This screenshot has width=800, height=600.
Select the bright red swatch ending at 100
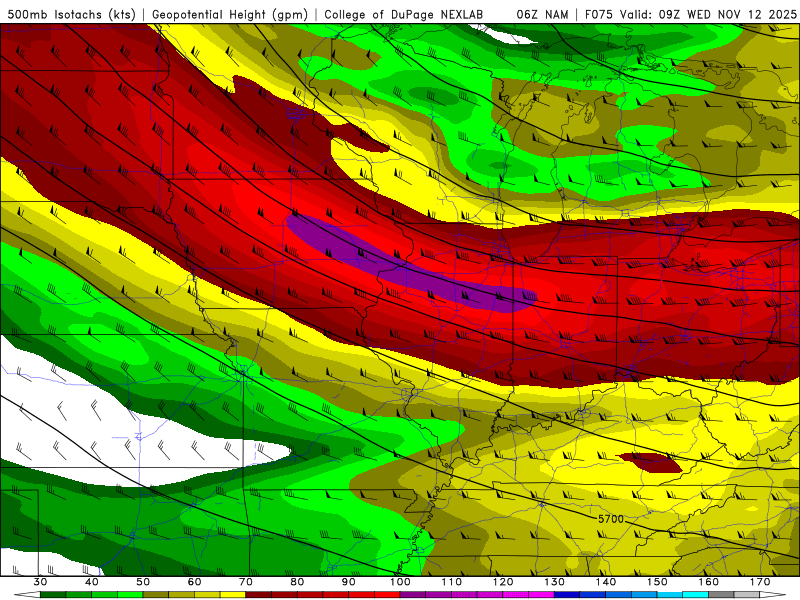(x=387, y=594)
